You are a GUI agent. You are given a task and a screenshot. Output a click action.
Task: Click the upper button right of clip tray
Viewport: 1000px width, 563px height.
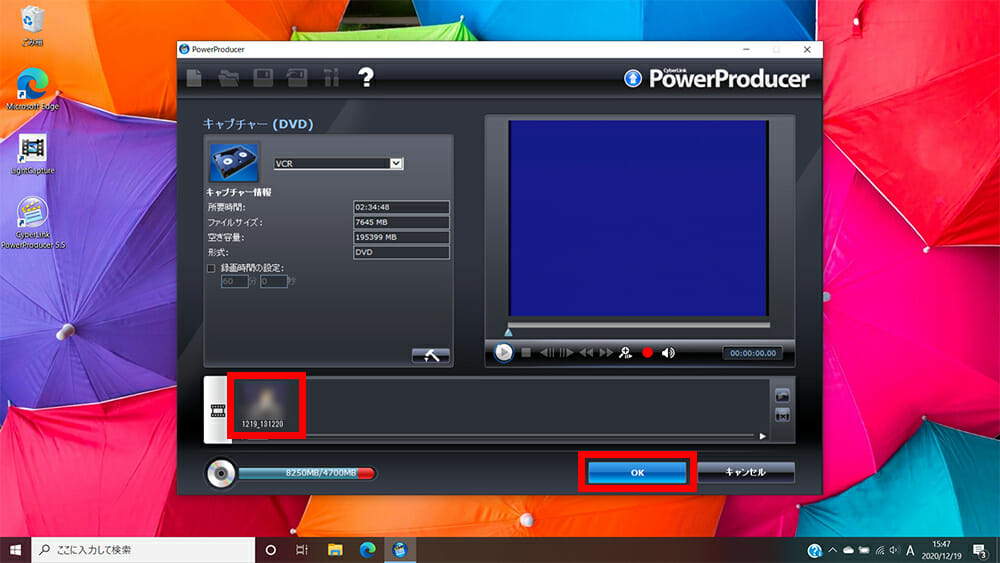(783, 395)
